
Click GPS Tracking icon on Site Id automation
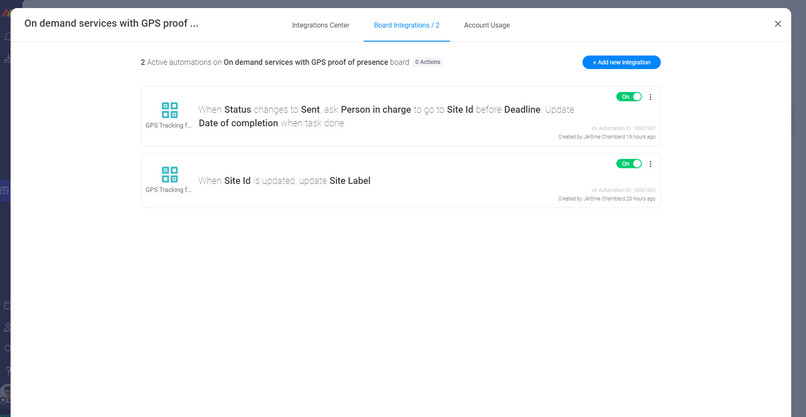170,174
